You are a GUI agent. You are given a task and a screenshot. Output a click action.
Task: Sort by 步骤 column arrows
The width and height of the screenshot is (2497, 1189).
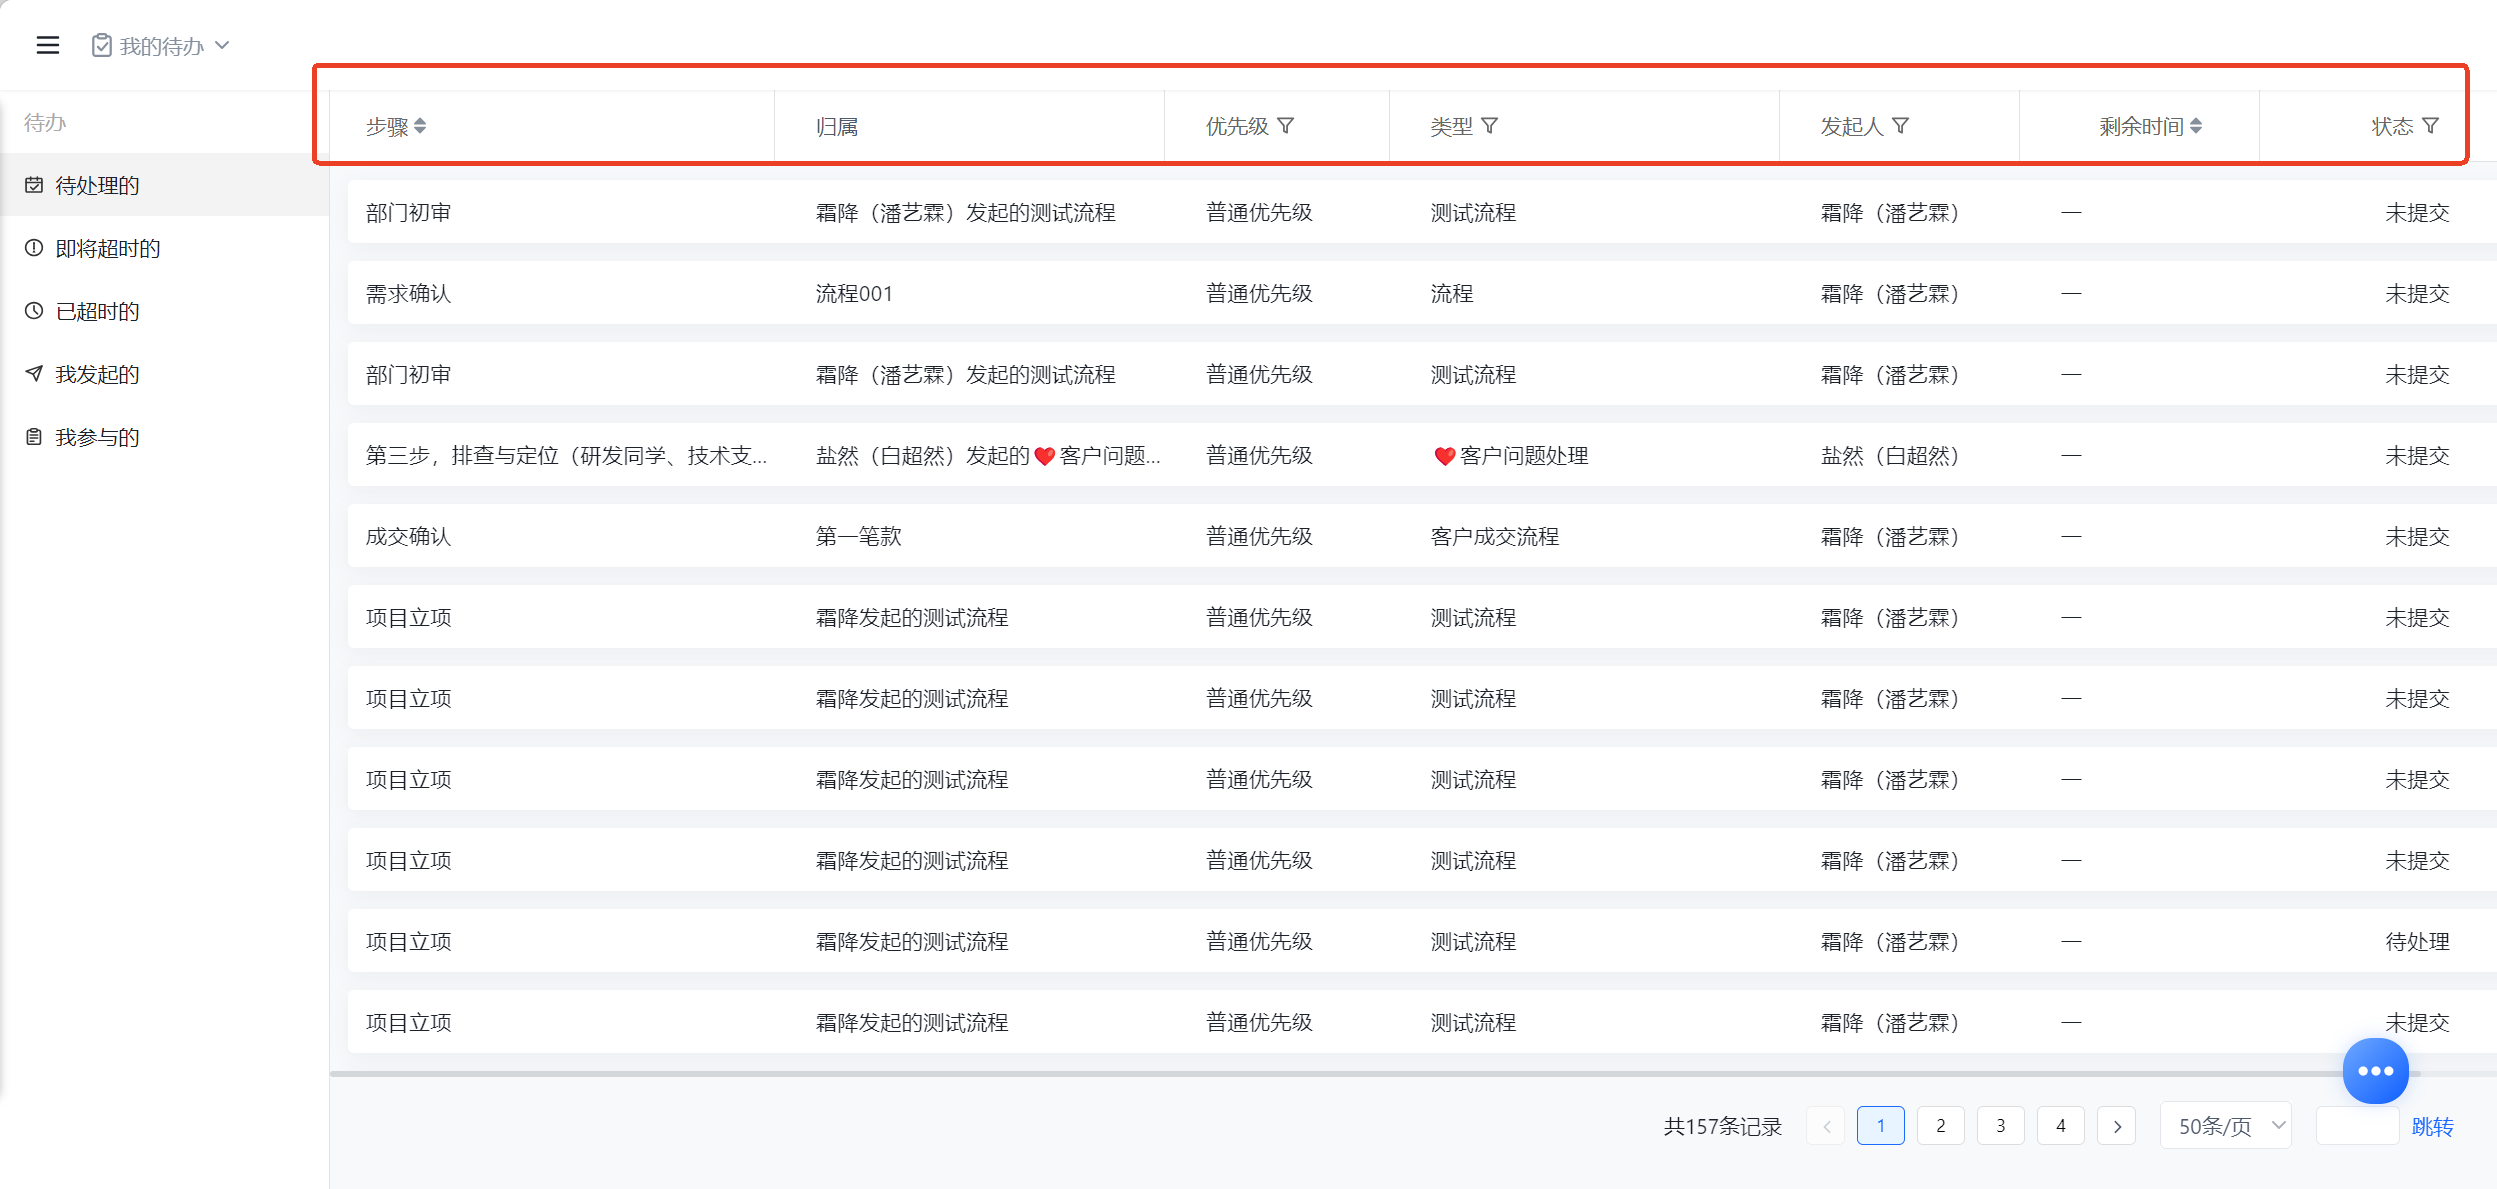tap(420, 126)
